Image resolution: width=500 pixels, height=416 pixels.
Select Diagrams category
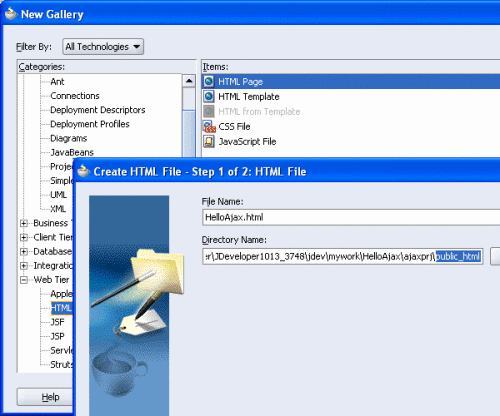point(68,138)
